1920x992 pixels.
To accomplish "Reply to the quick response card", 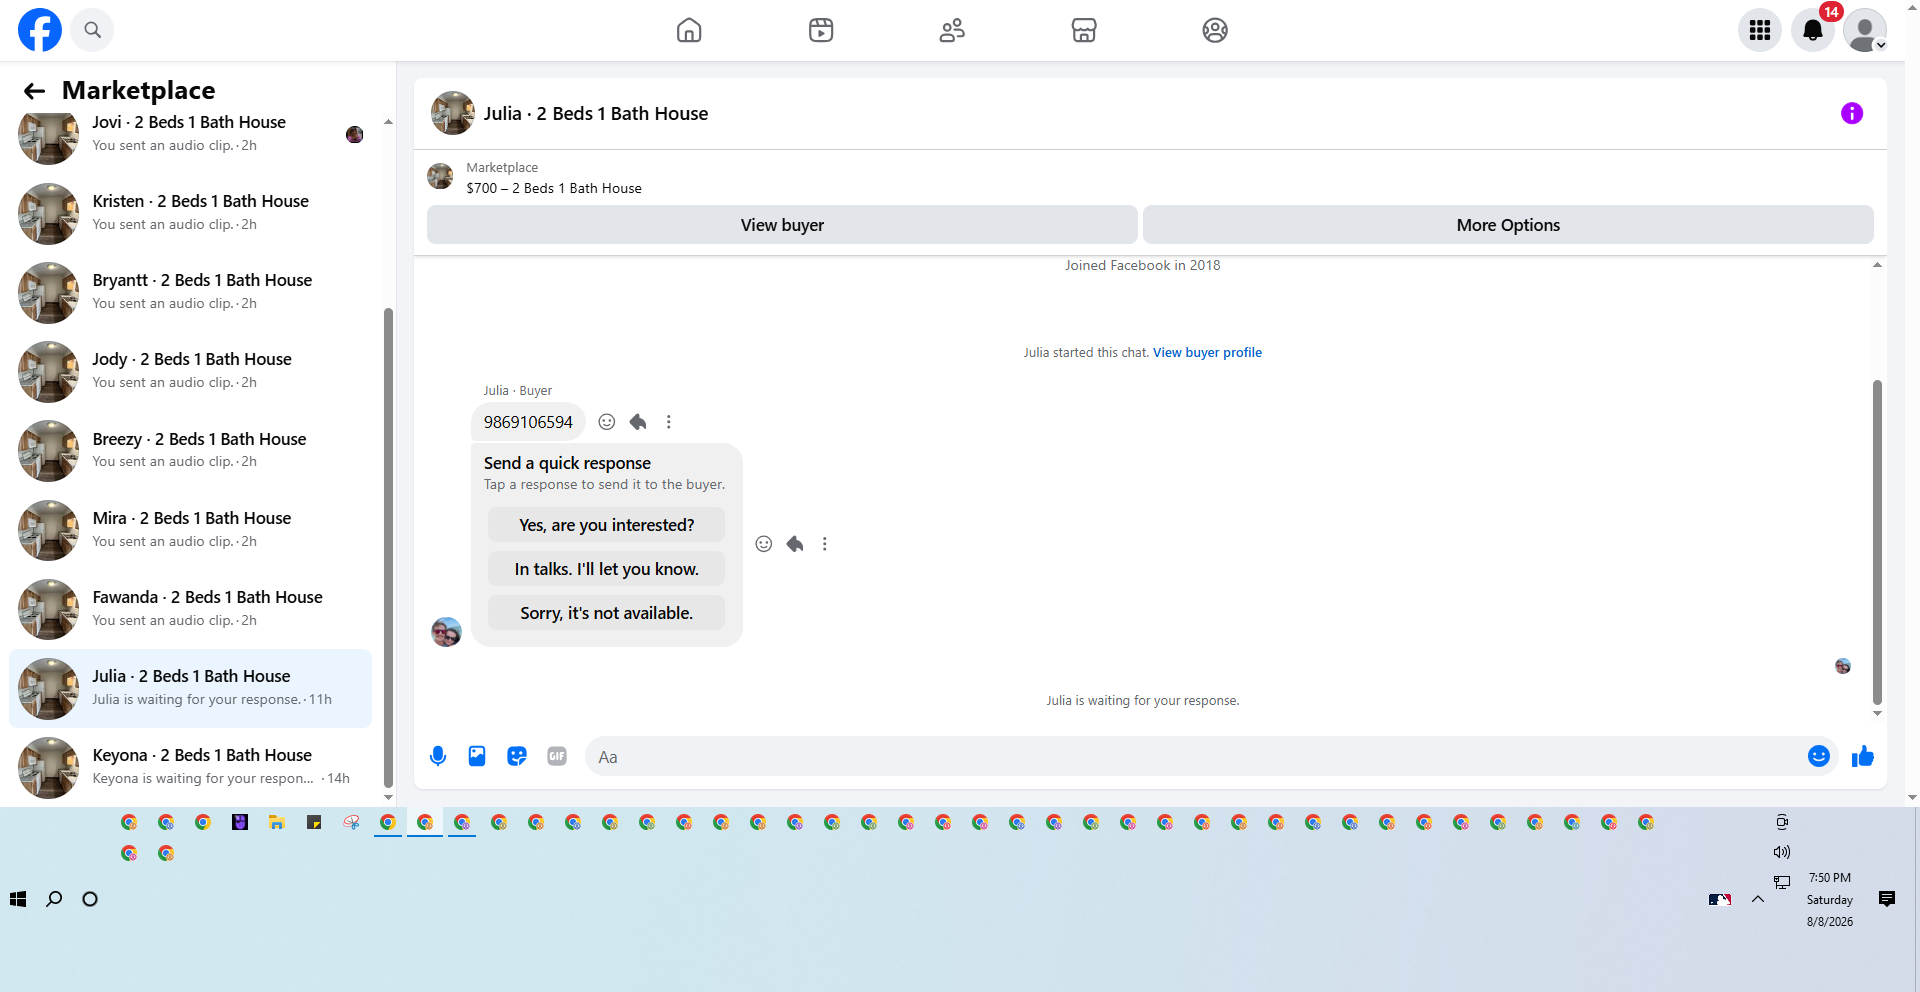I will pyautogui.click(x=795, y=544).
